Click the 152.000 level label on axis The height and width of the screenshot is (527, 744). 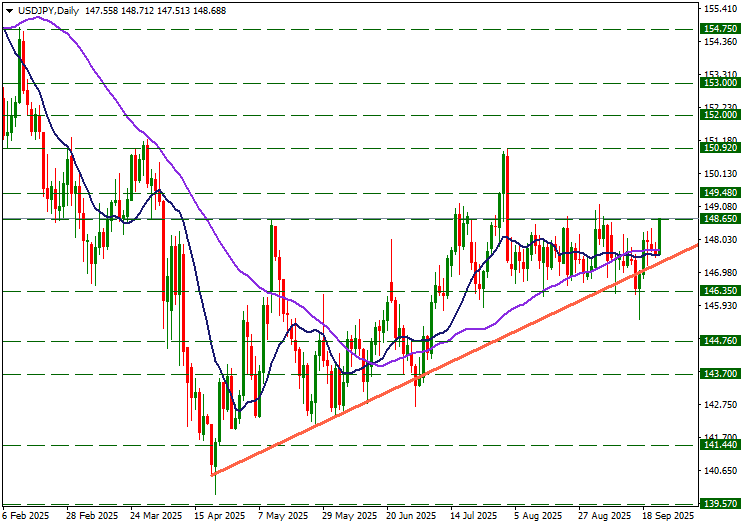coord(720,115)
